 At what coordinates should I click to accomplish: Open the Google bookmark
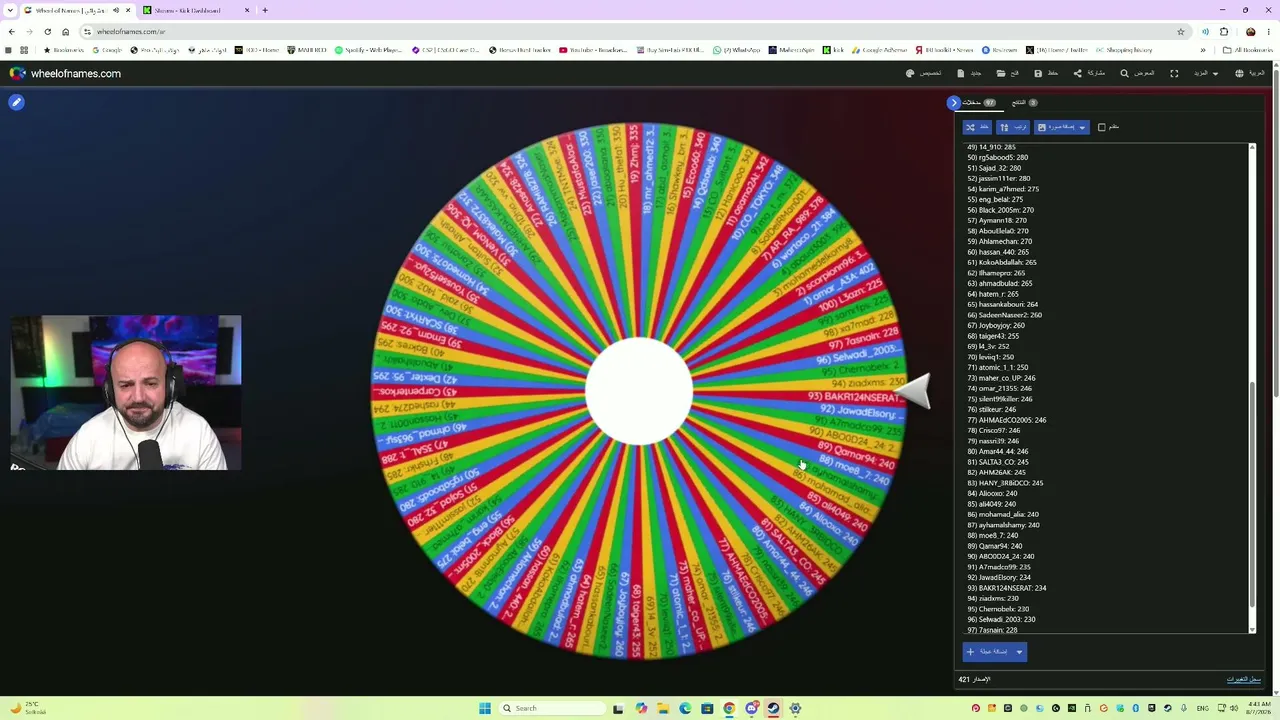[106, 50]
